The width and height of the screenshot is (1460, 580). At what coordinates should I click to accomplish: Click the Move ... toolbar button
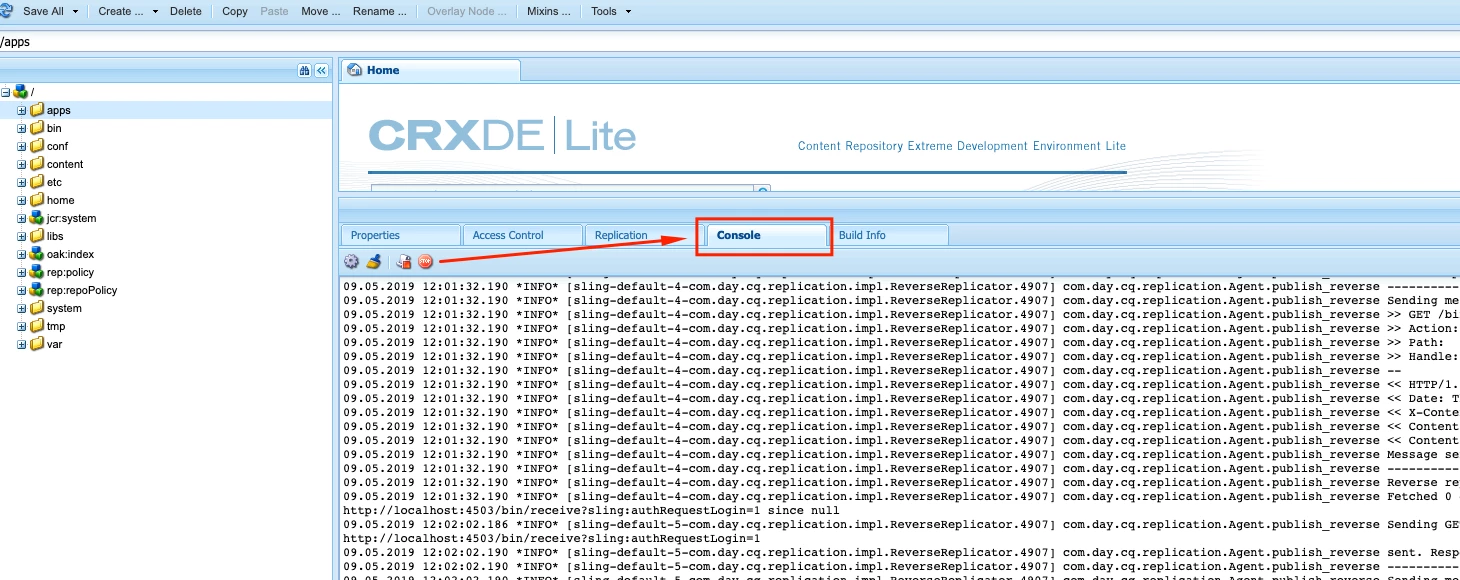click(320, 11)
